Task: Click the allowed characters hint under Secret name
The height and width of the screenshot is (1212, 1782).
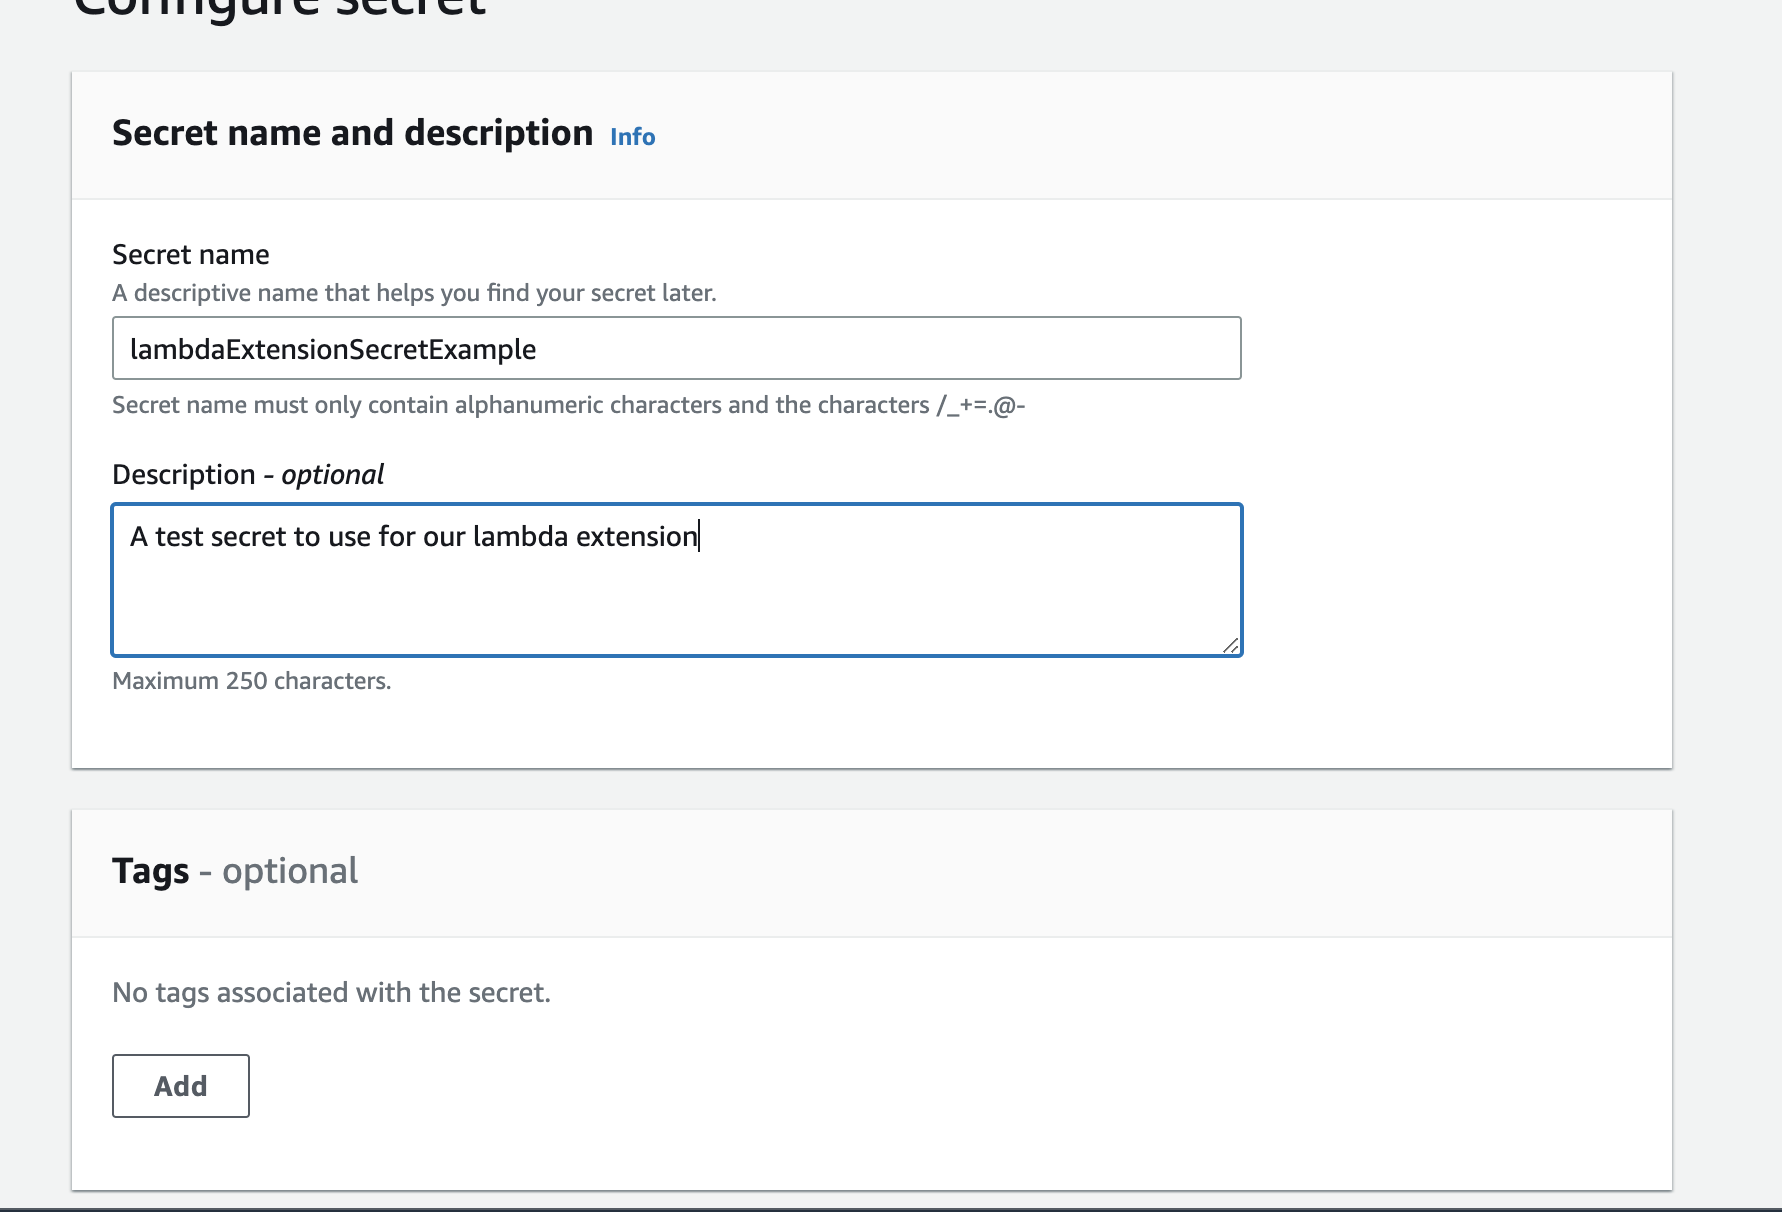Action: (x=569, y=405)
